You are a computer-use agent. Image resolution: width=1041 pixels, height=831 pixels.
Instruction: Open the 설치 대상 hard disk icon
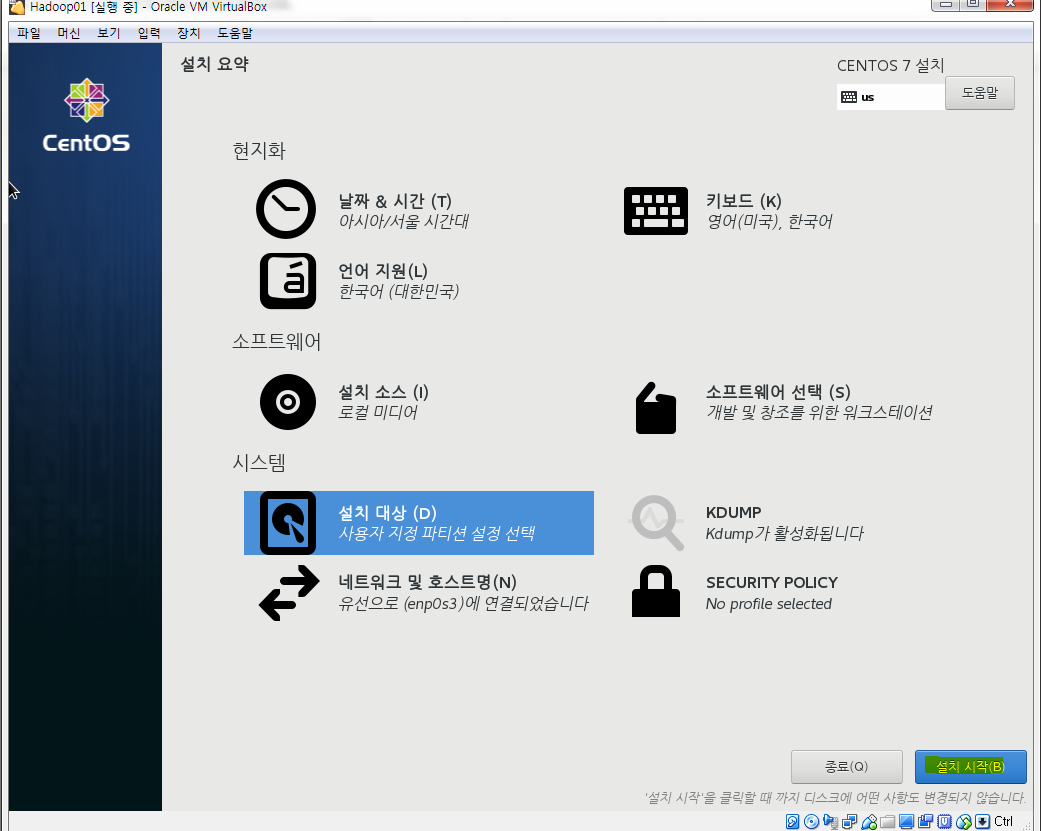[x=287, y=523]
